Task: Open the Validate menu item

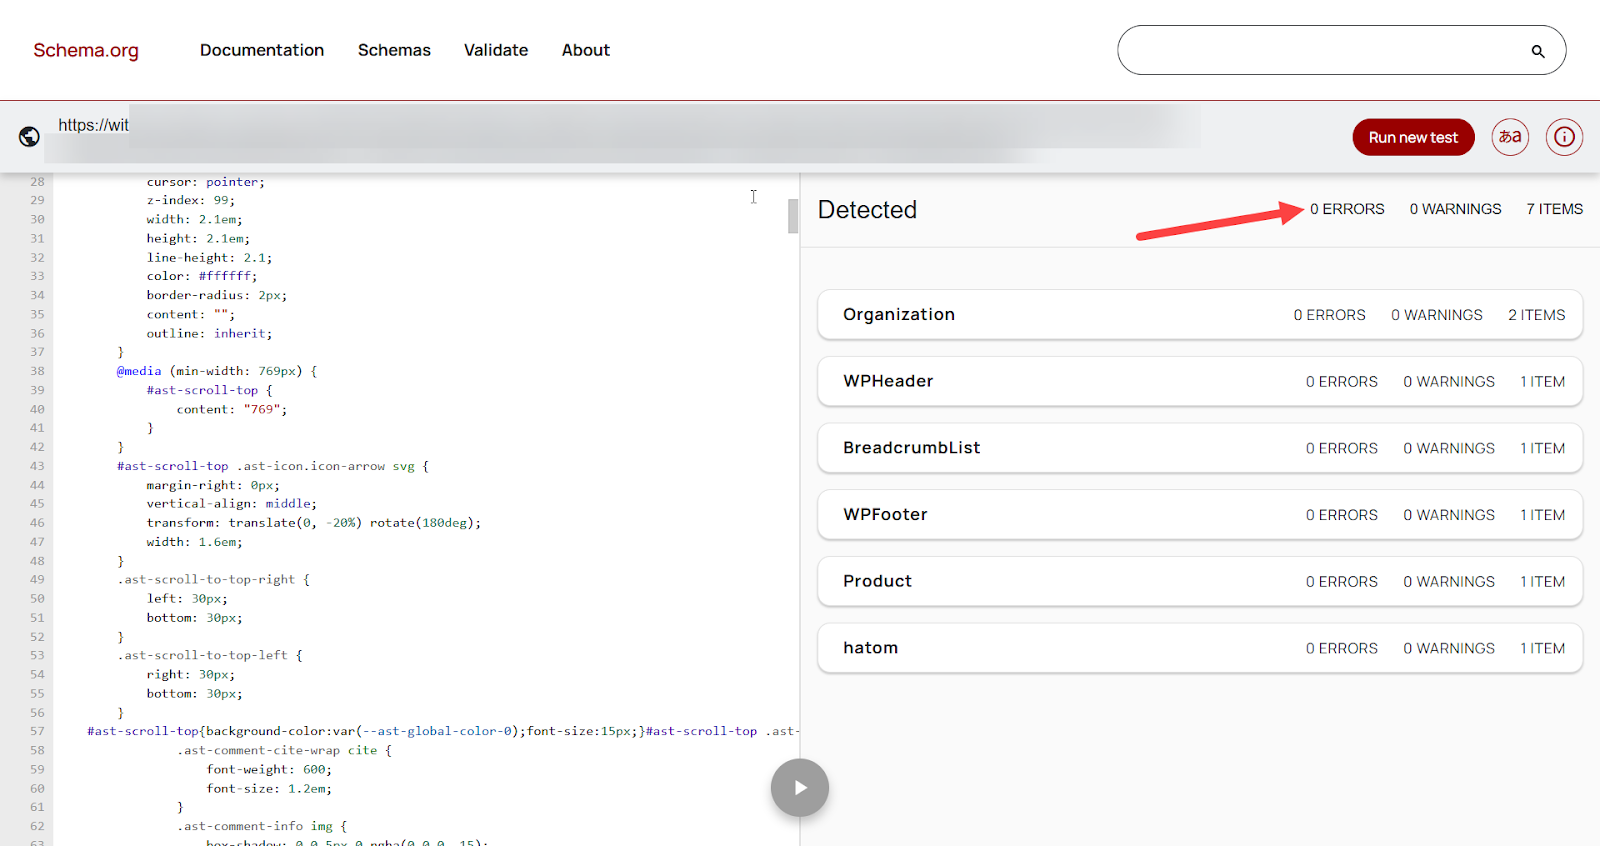Action: point(496,50)
